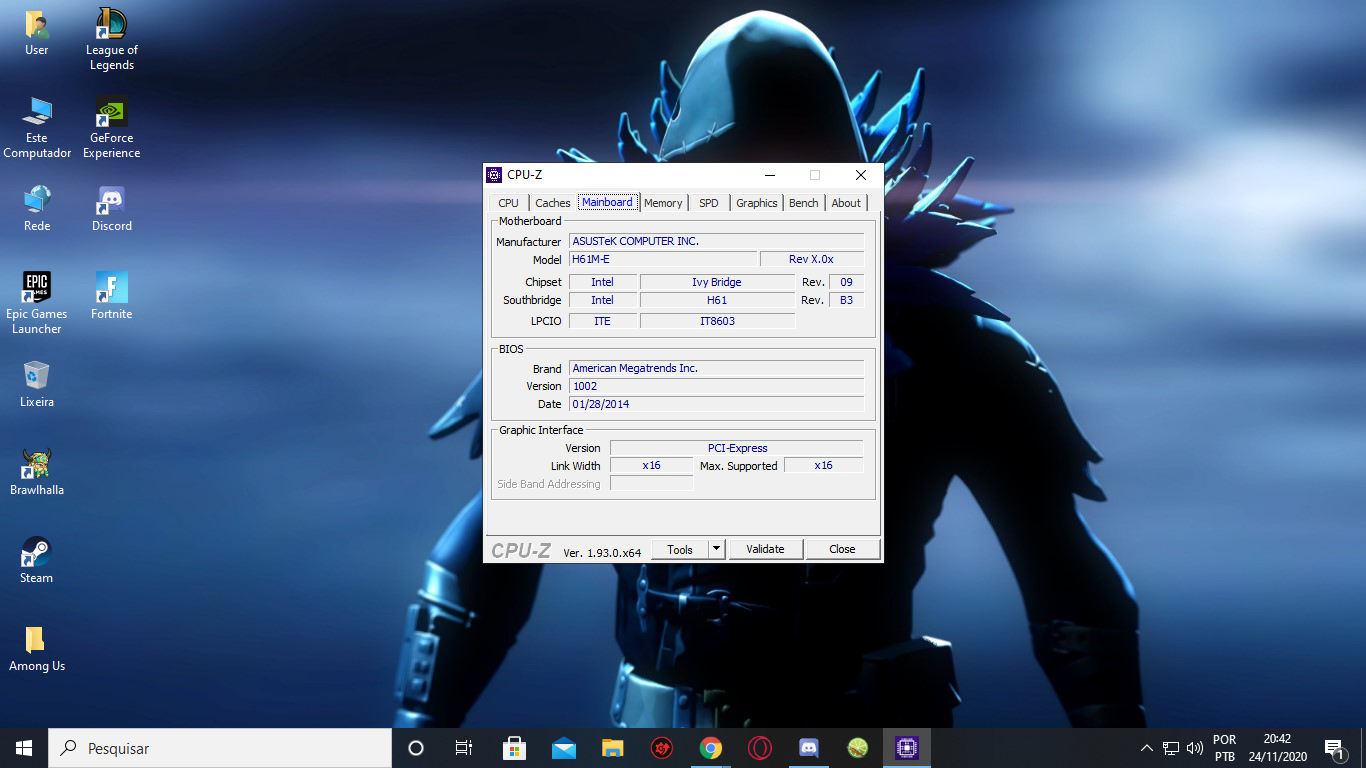
Task: Click the H61 southbridge field
Action: (717, 300)
